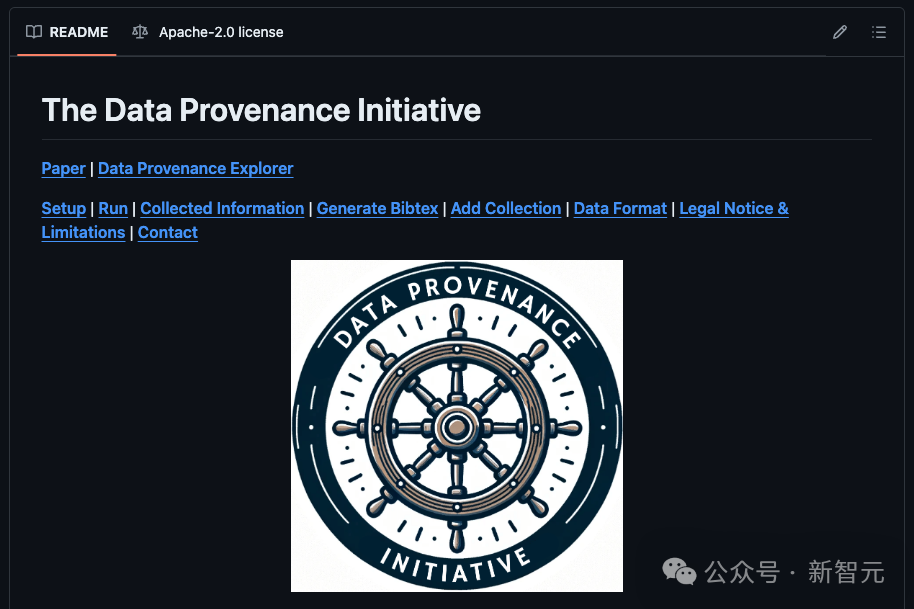
Task: Switch to the README tab
Action: 67,32
